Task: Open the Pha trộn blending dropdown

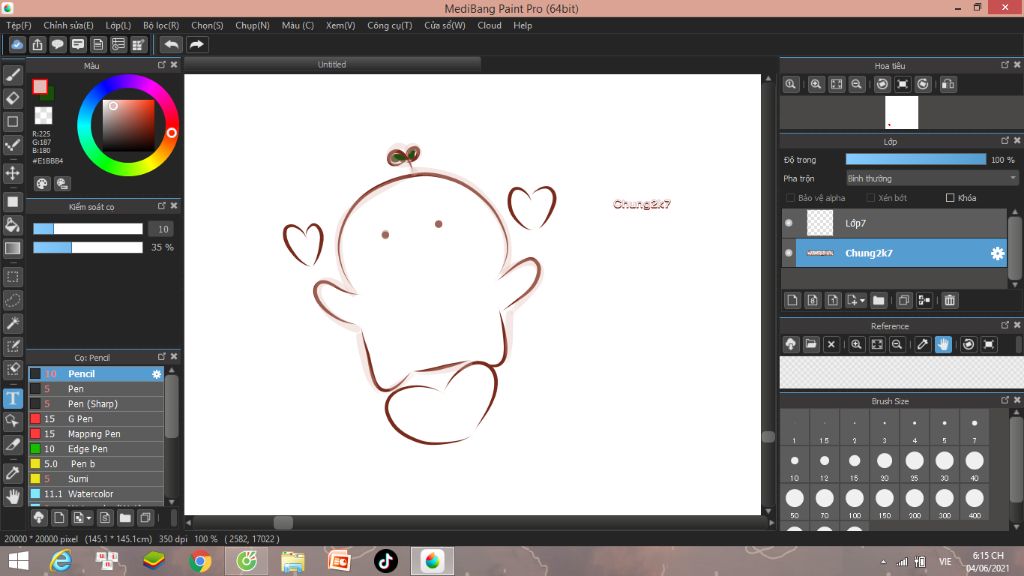Action: [932, 178]
